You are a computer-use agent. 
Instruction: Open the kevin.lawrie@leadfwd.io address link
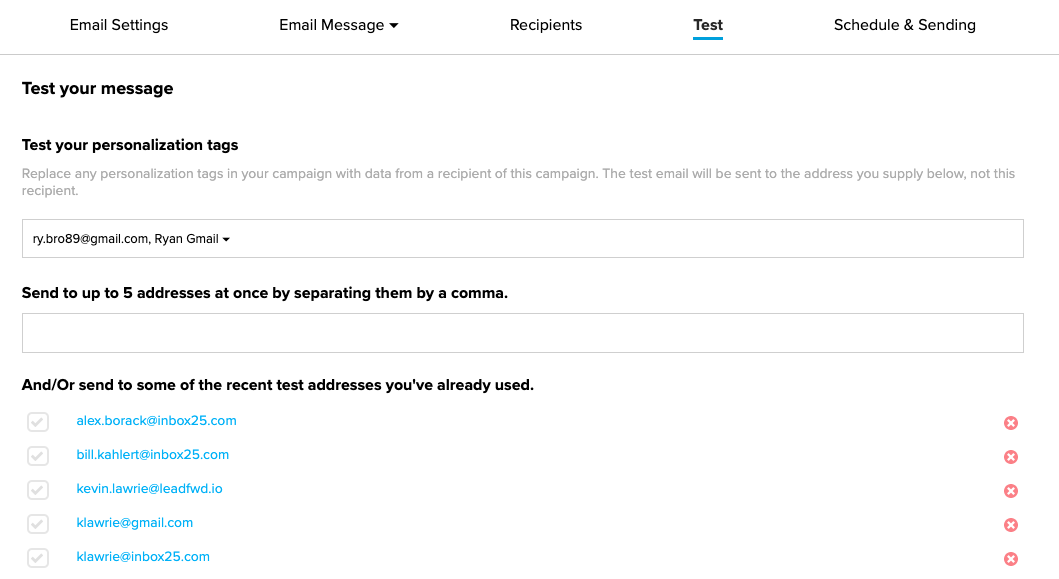149,488
